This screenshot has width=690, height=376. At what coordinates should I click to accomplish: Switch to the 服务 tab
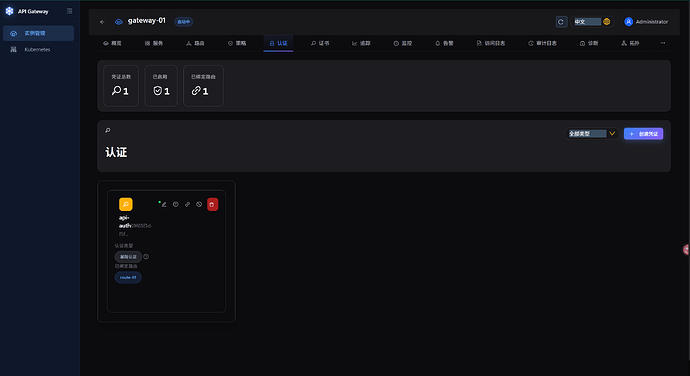154,43
